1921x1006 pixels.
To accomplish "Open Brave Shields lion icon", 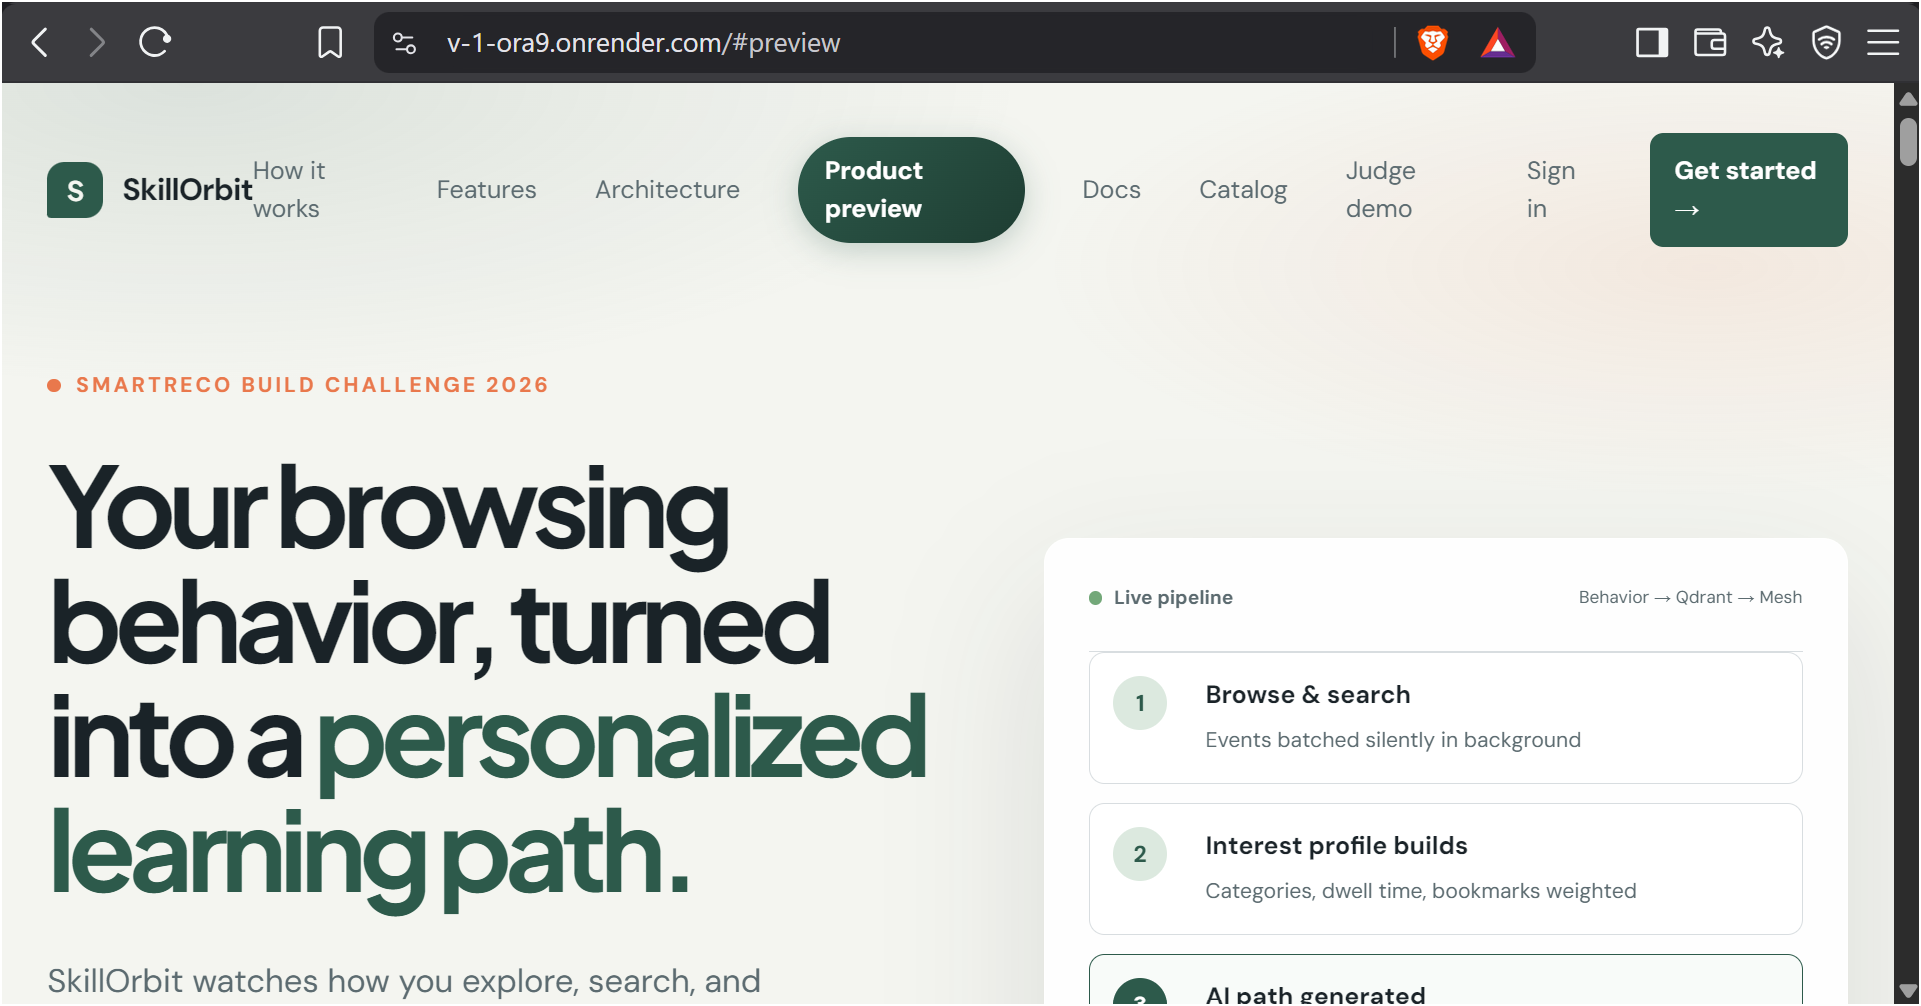I will [x=1433, y=43].
